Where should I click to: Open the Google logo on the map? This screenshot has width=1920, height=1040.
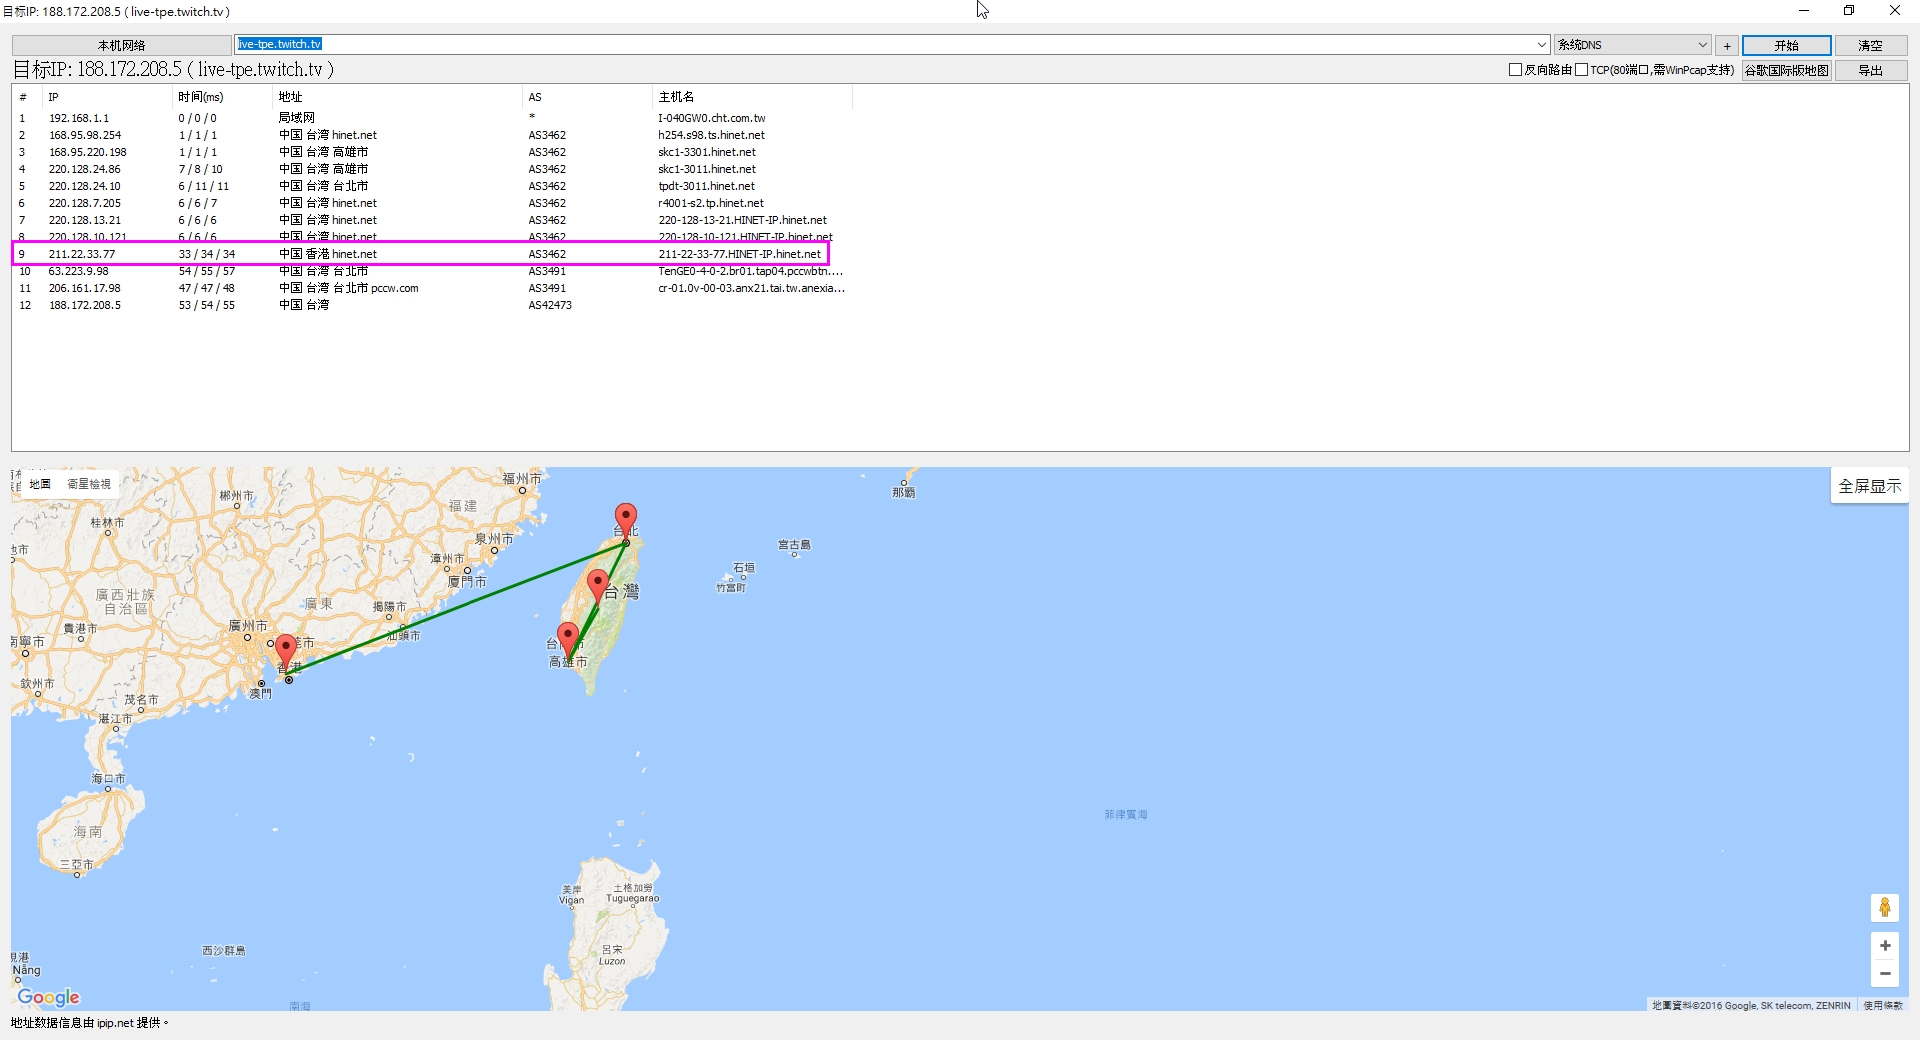click(48, 997)
